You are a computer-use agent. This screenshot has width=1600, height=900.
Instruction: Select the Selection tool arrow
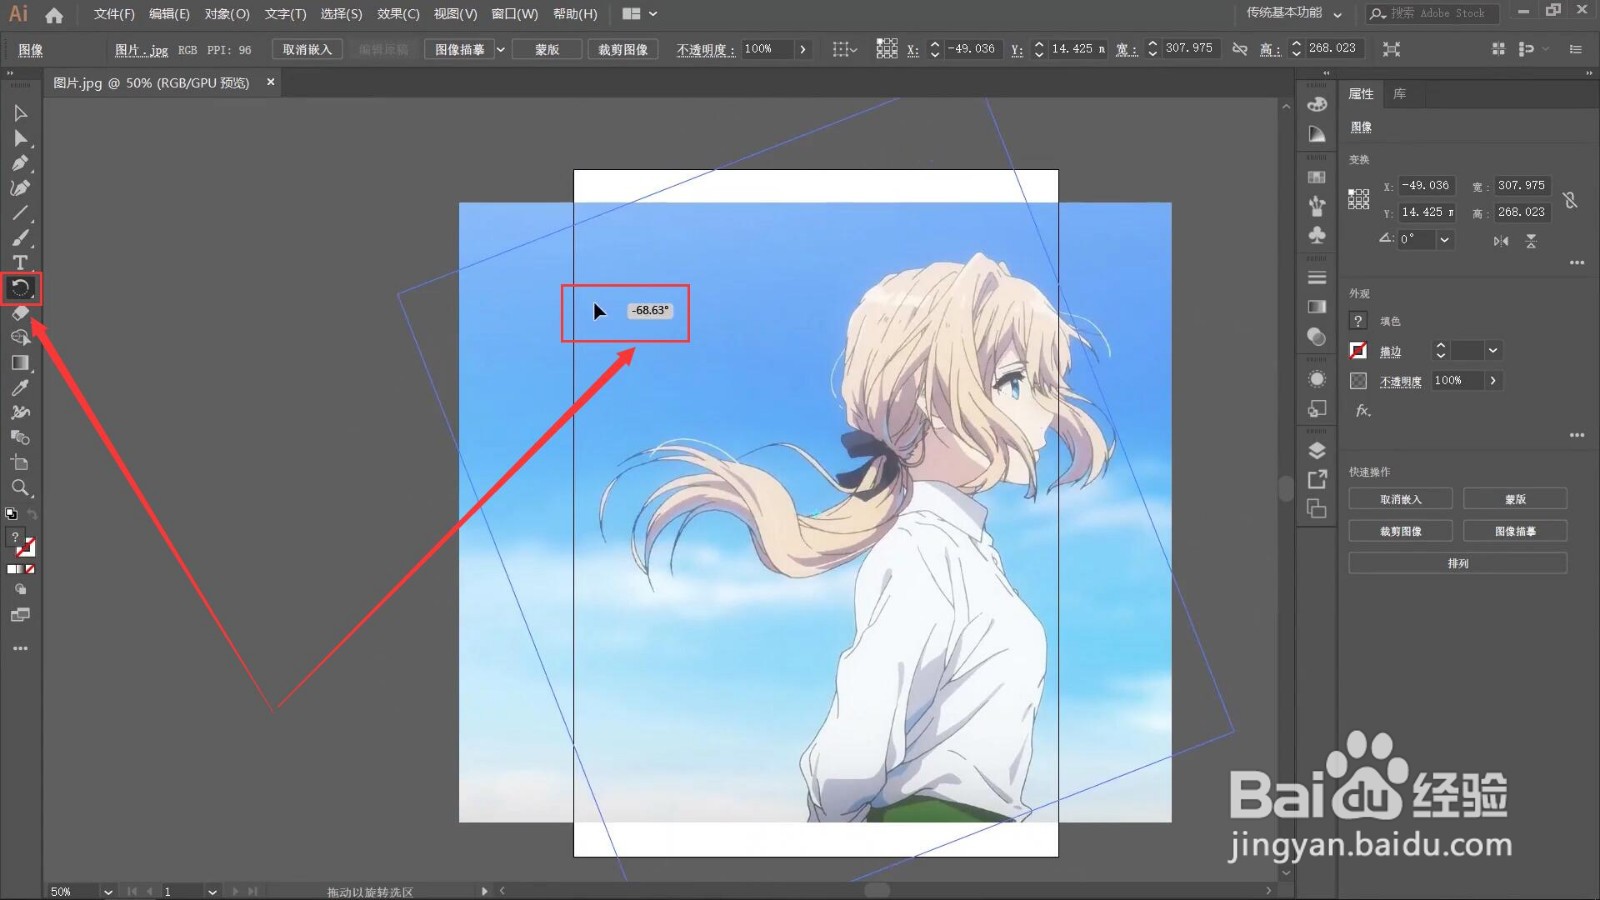[x=20, y=113]
